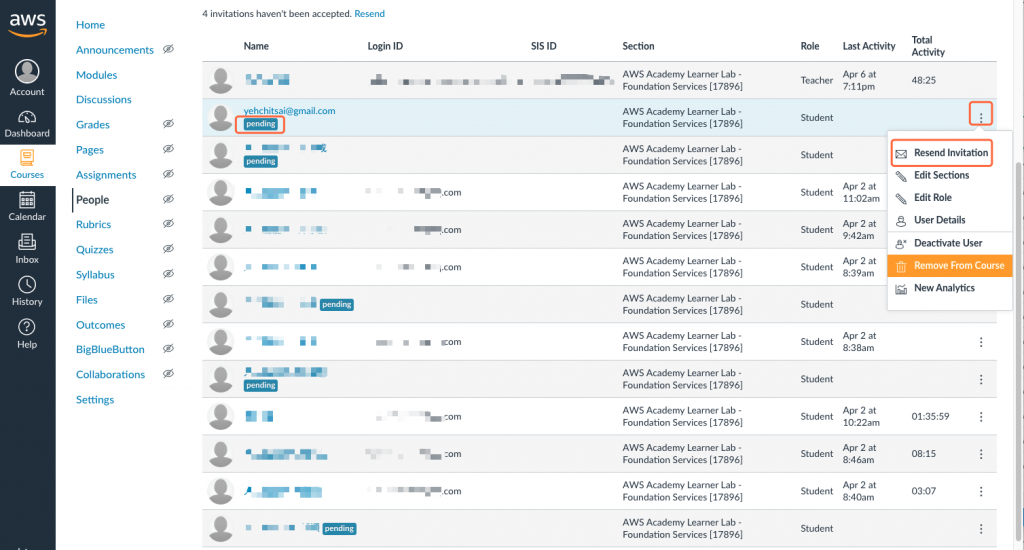The height and width of the screenshot is (550, 1024).
Task: Open the Home course link
Action: [90, 25]
